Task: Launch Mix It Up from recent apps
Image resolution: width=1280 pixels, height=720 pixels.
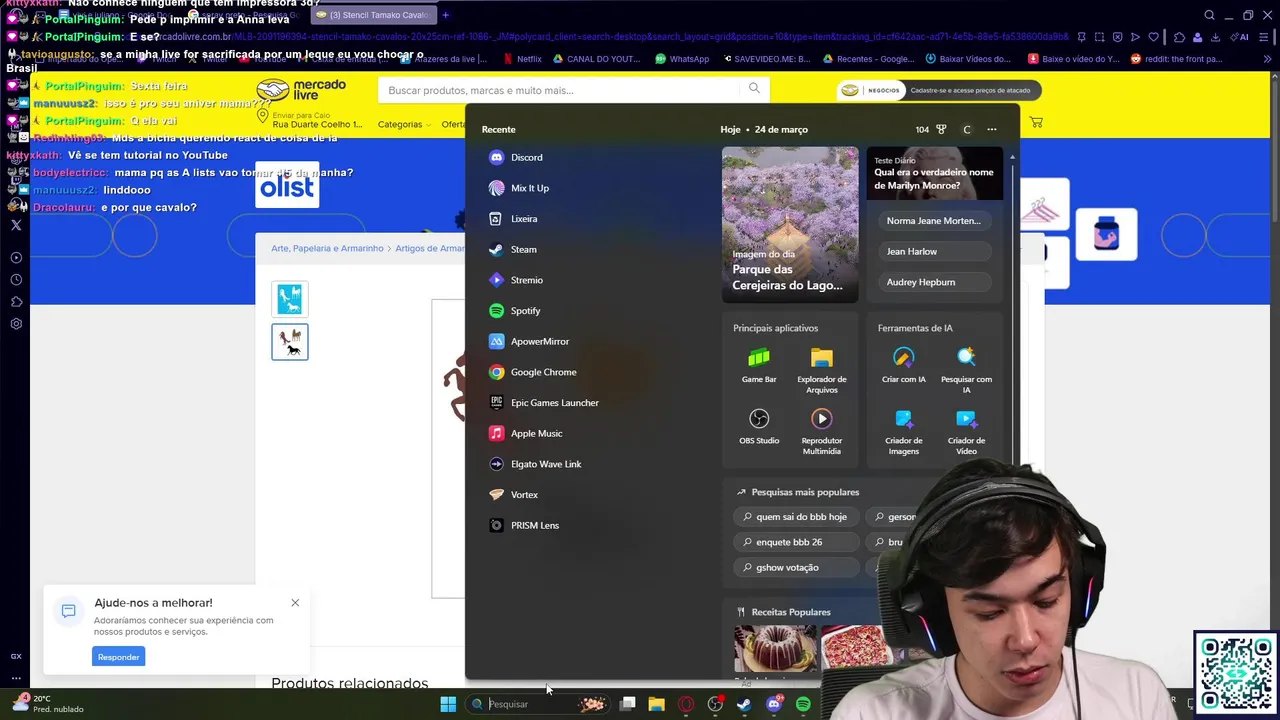Action: (518, 188)
